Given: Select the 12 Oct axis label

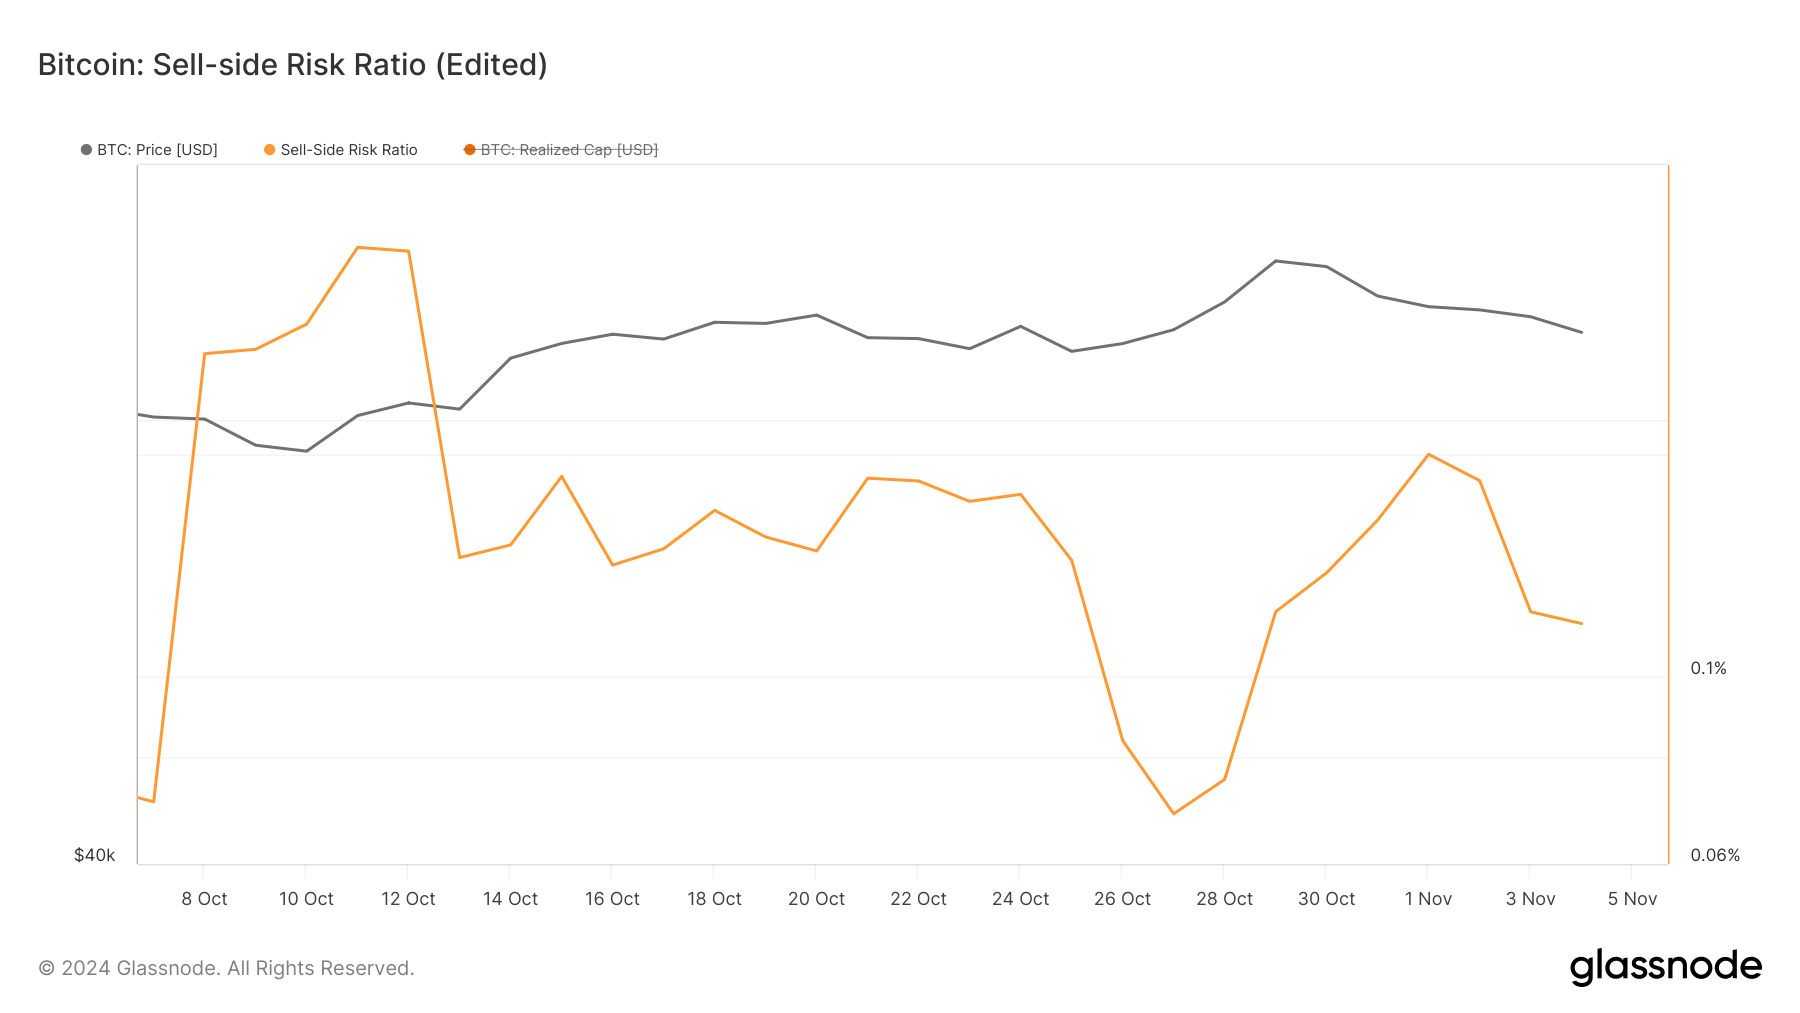Looking at the screenshot, I should coord(408,899).
